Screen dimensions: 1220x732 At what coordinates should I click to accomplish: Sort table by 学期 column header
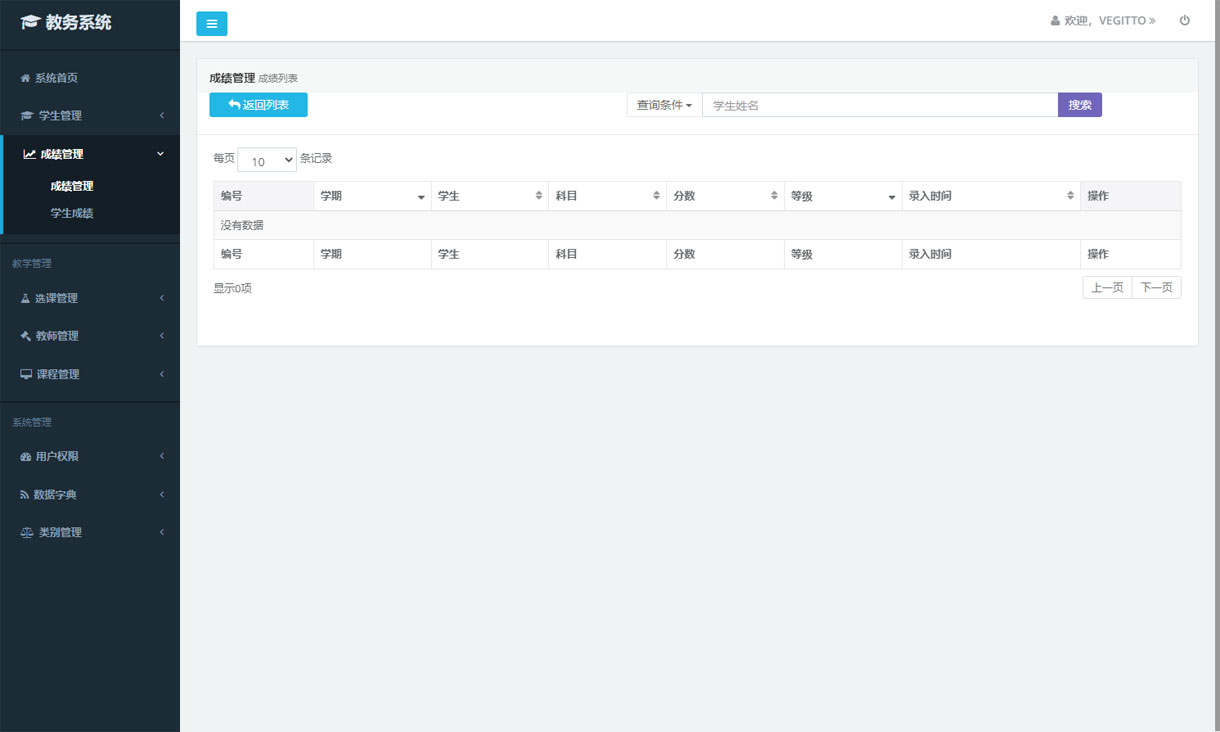click(x=372, y=196)
